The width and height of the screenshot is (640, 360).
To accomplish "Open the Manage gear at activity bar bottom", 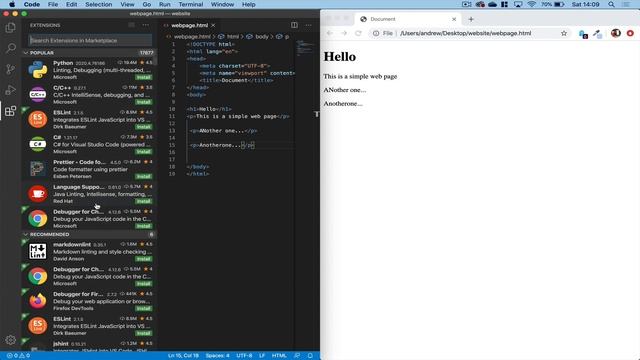I will pyautogui.click(x=11, y=340).
